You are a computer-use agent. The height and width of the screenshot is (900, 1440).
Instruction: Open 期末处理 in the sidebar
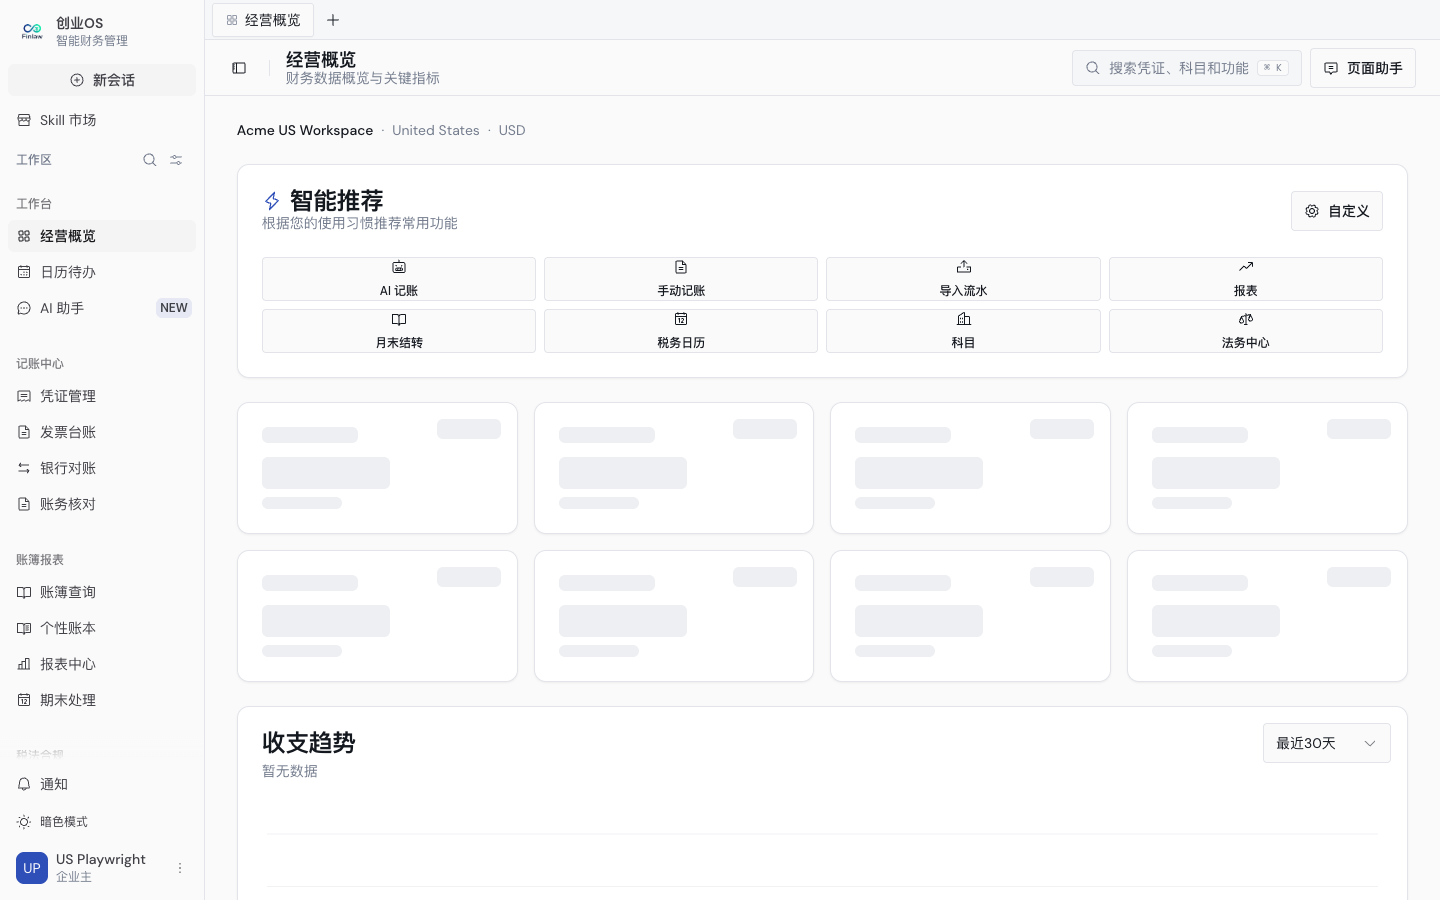(102, 700)
